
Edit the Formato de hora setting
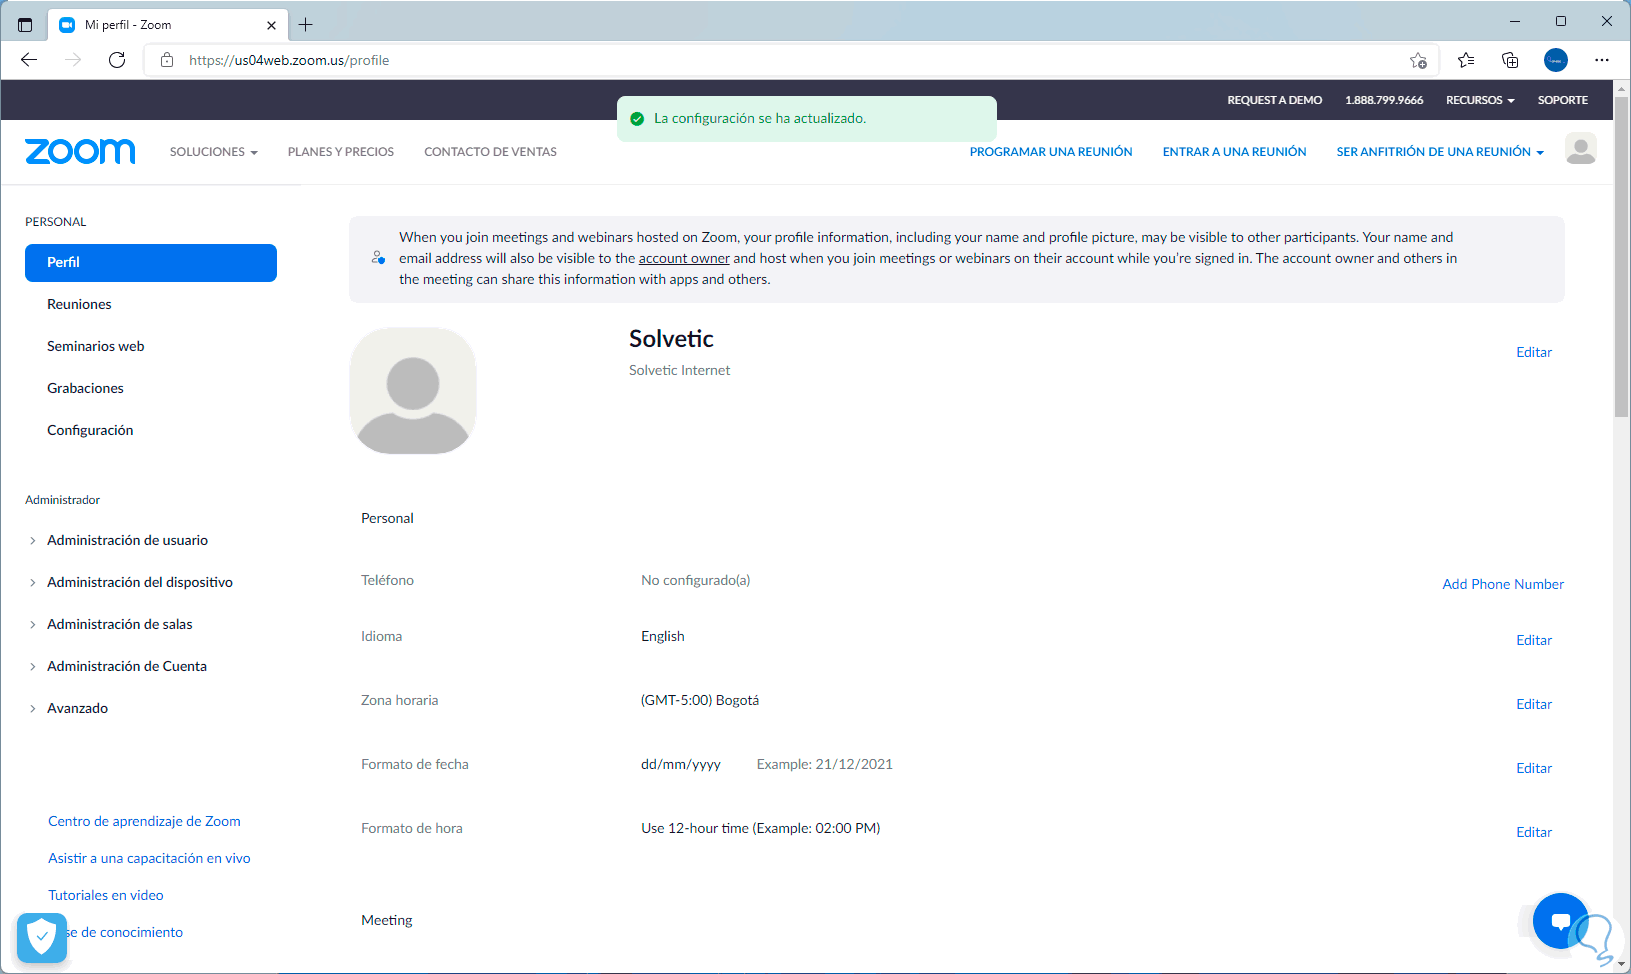pyautogui.click(x=1534, y=832)
